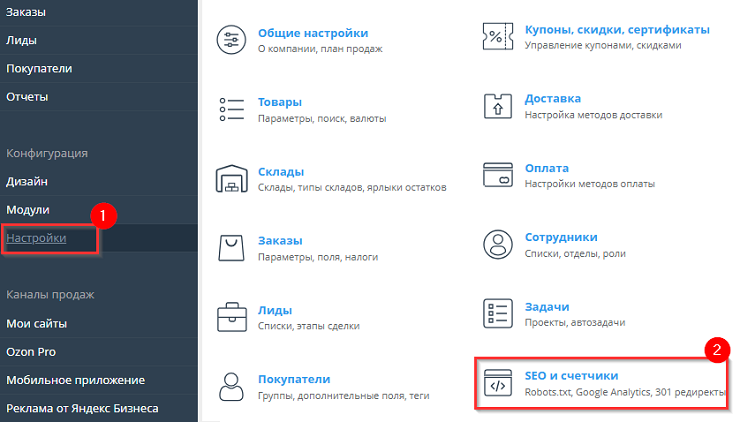740x422 pixels.
Task: Click the General settings sliders icon
Action: coord(231,40)
